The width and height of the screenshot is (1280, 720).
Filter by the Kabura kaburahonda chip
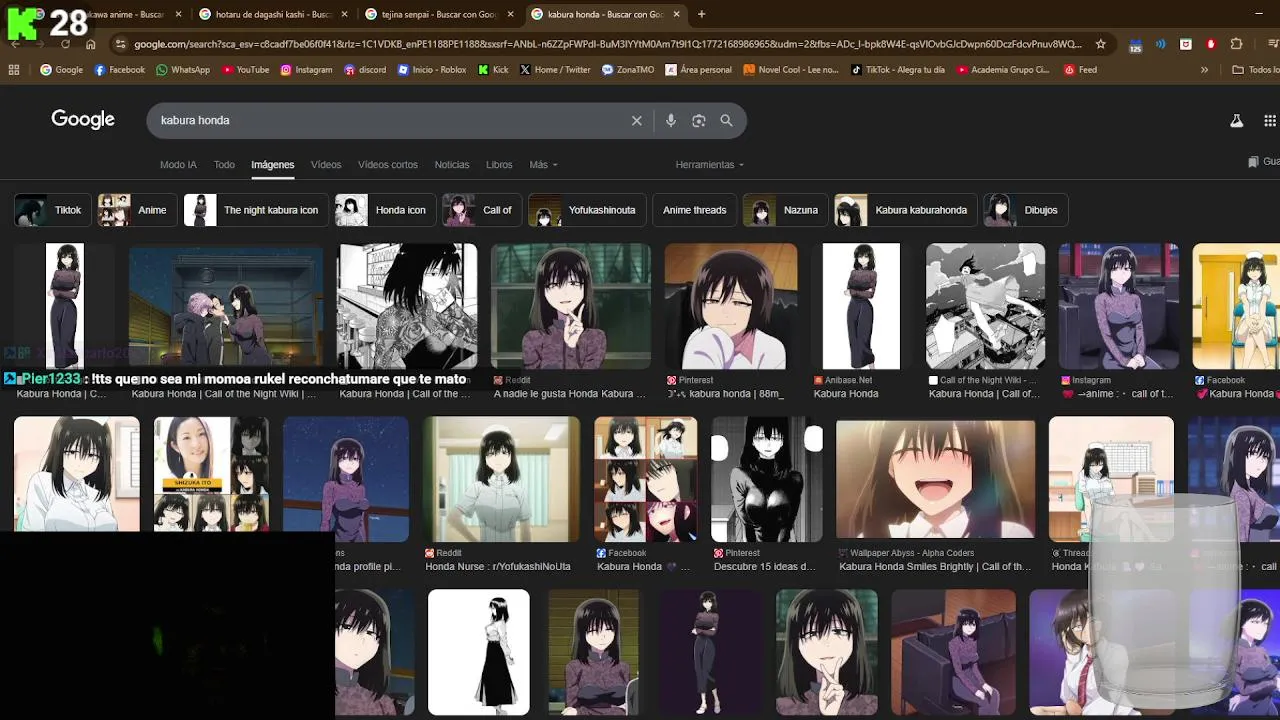click(x=905, y=210)
